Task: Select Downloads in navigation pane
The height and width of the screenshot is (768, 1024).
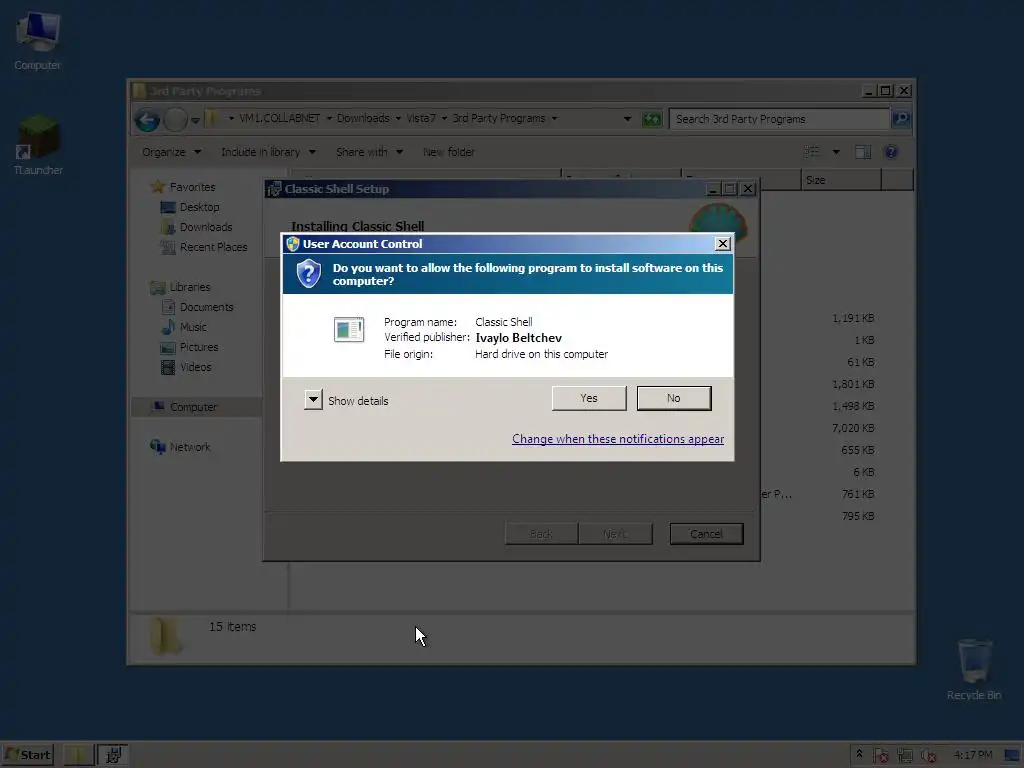Action: 196,227
